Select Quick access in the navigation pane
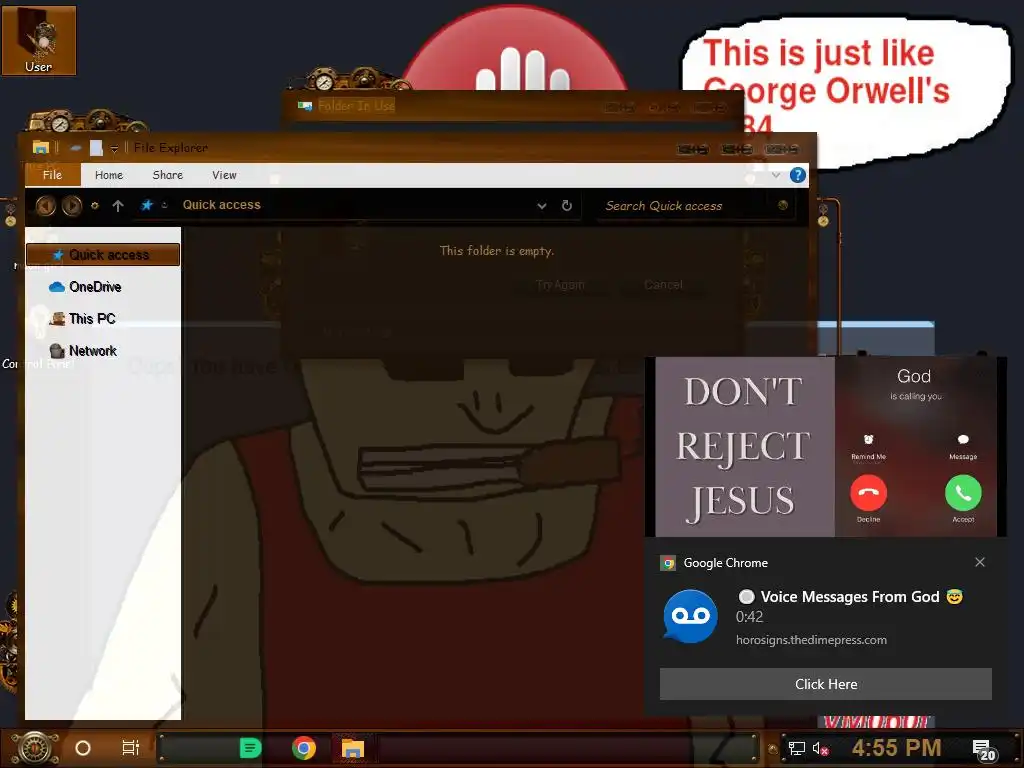 tap(103, 255)
